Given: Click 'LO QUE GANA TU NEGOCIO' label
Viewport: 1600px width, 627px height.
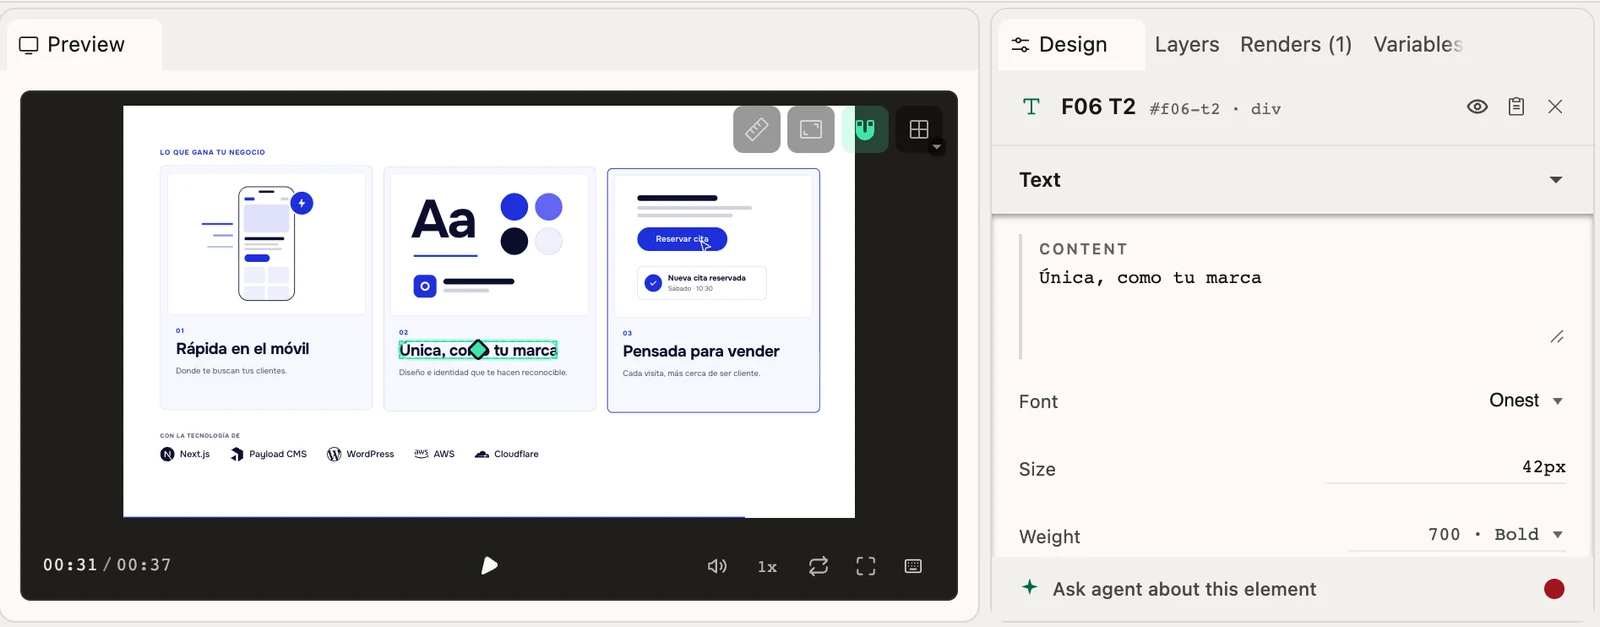Looking at the screenshot, I should click(212, 153).
